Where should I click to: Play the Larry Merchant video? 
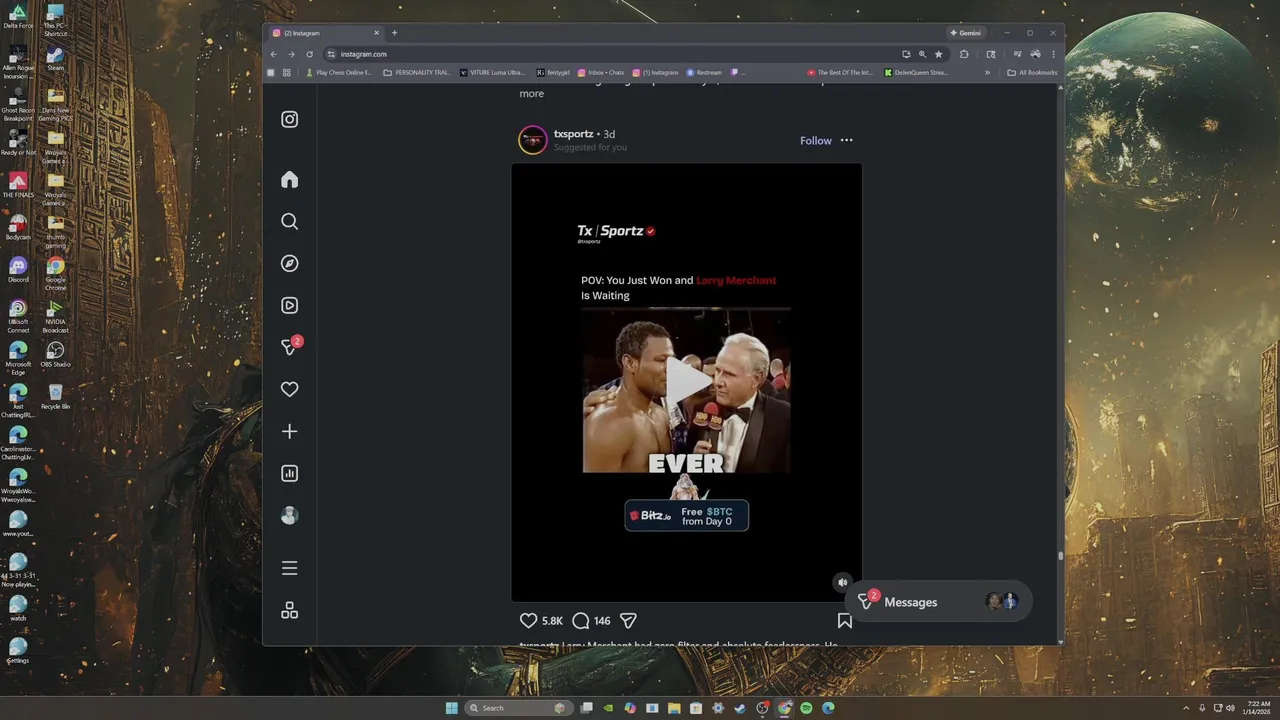[686, 382]
